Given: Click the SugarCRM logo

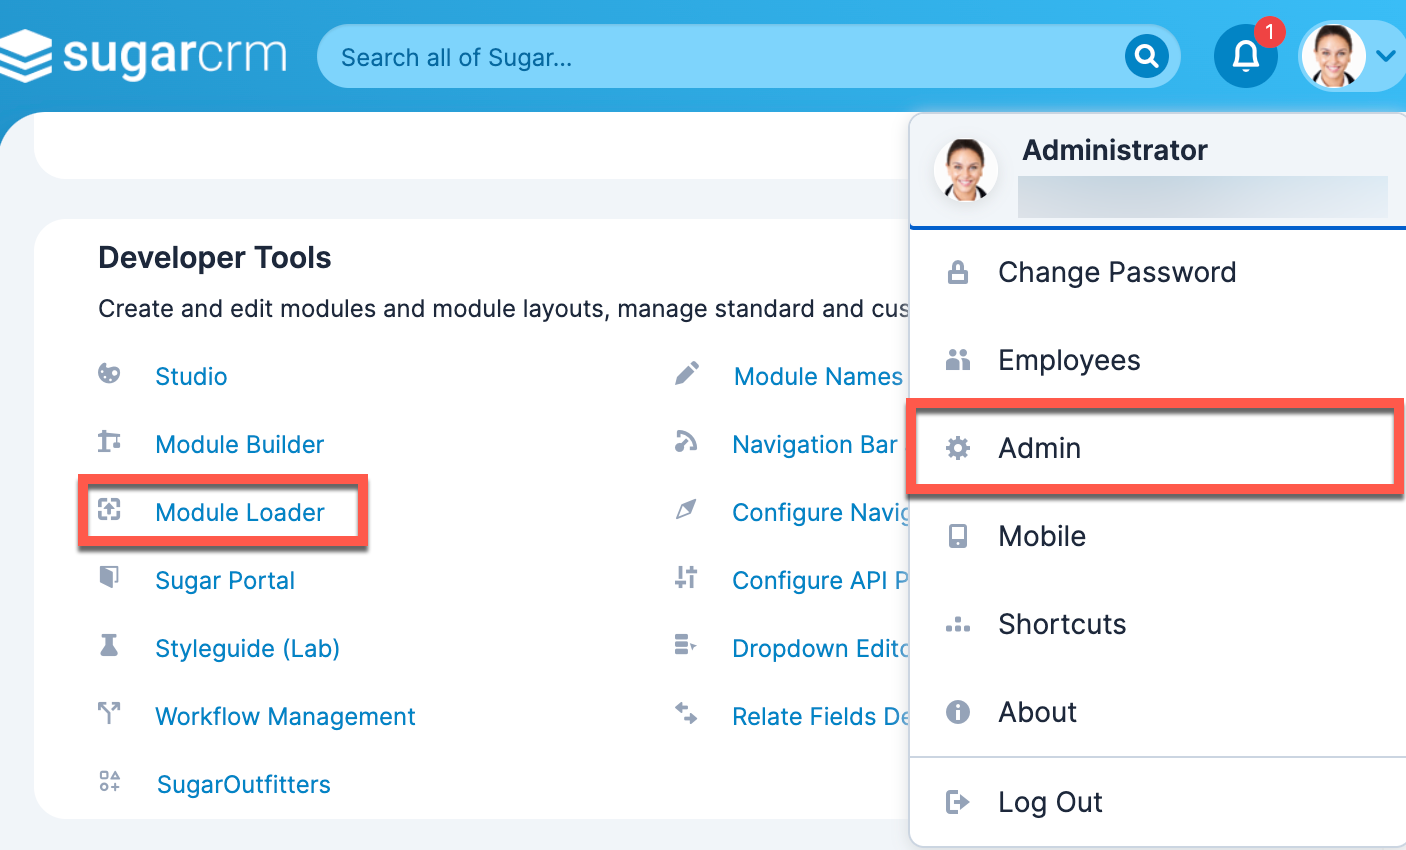Looking at the screenshot, I should pos(144,55).
